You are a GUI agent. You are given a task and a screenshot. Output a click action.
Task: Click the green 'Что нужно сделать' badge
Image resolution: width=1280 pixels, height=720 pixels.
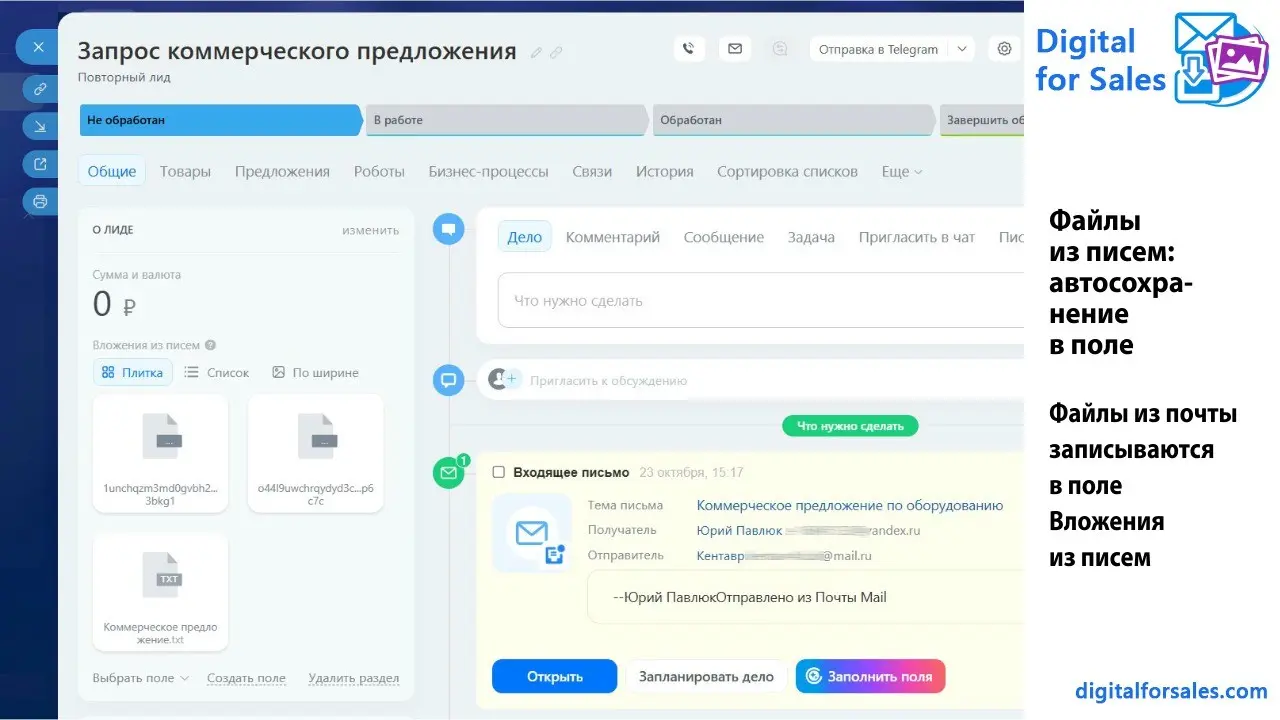(850, 426)
